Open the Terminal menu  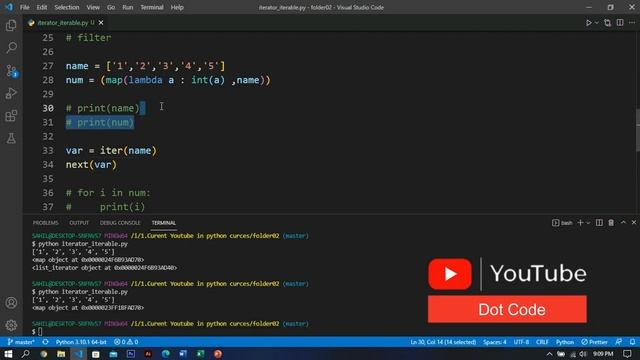click(x=151, y=7)
